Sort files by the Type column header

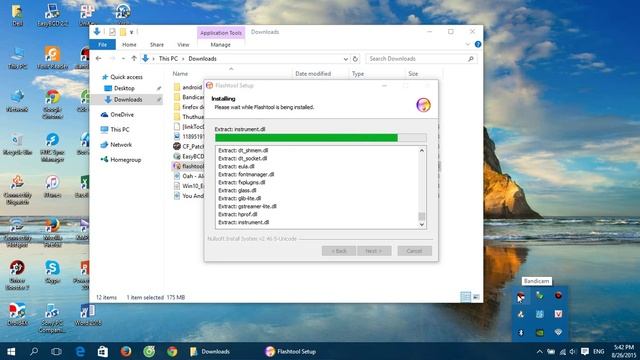358,74
